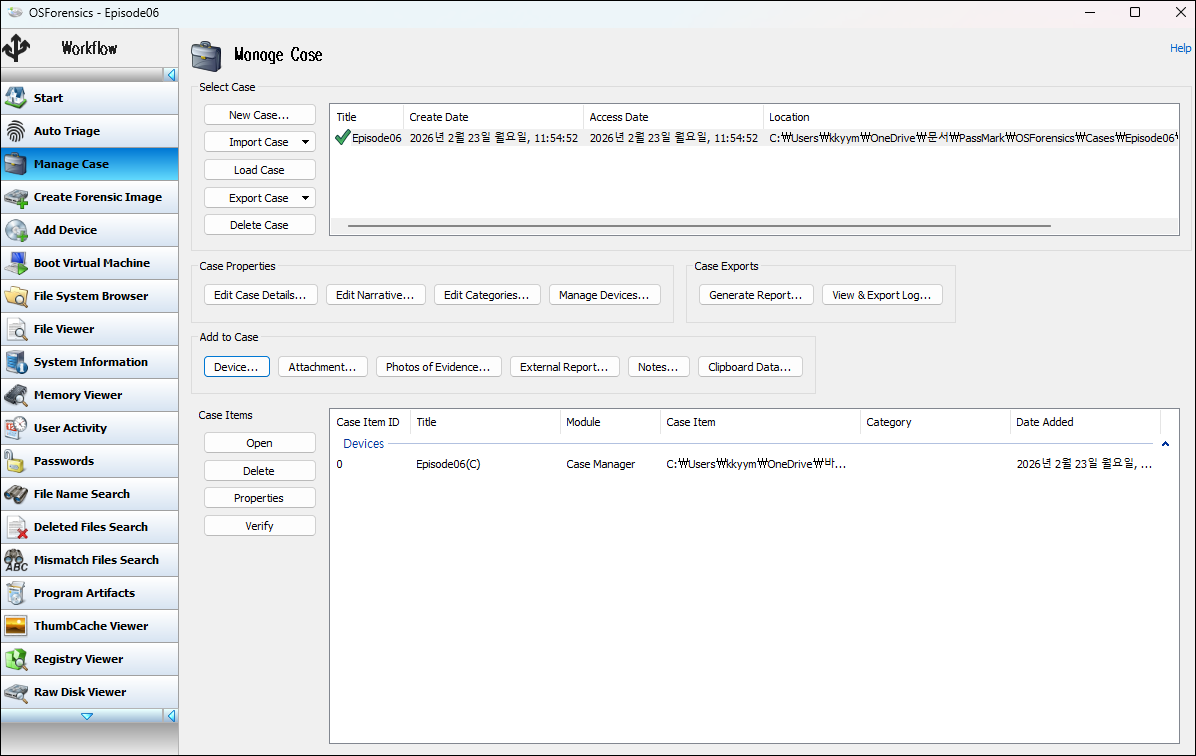Click the Manage Case header briefcase icon

coord(206,56)
